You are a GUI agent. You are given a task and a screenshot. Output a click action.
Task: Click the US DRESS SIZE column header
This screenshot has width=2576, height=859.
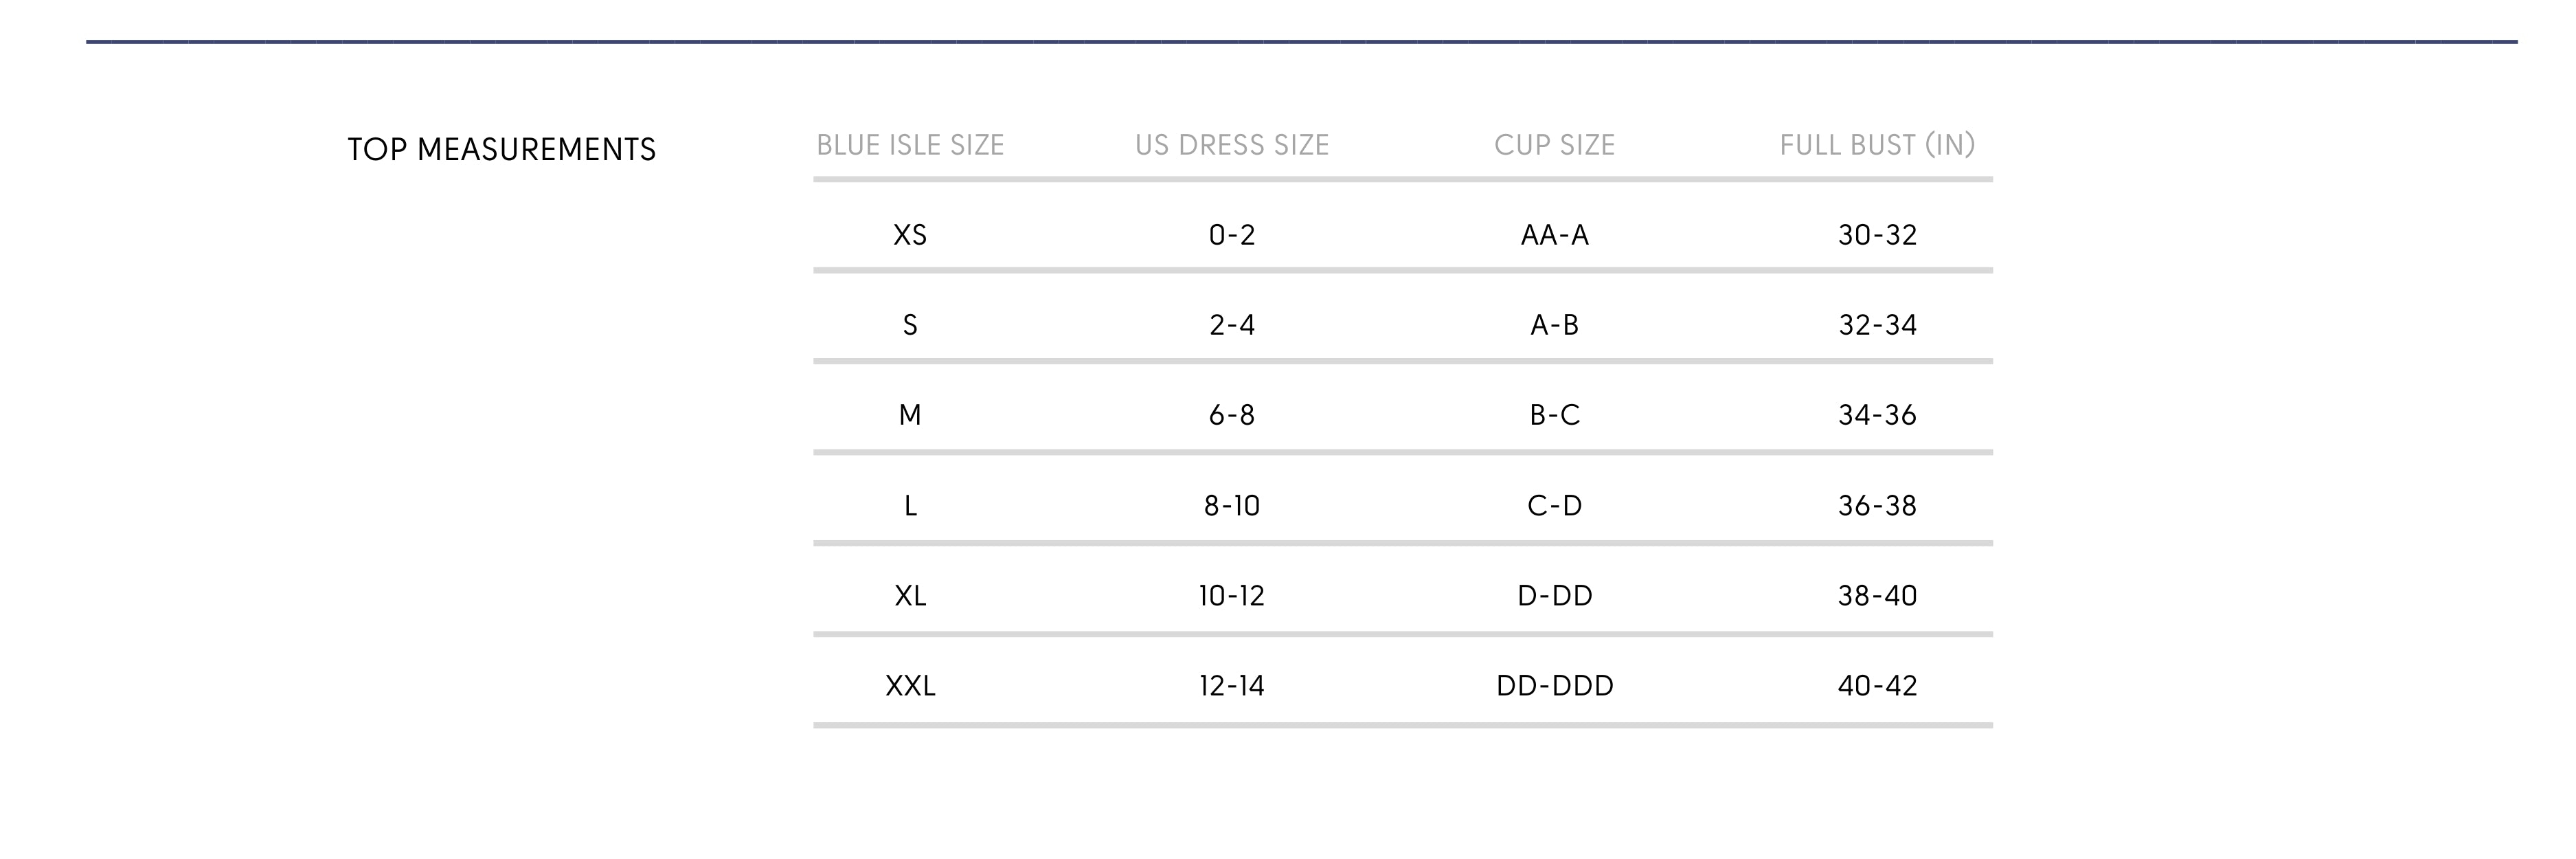[1232, 146]
